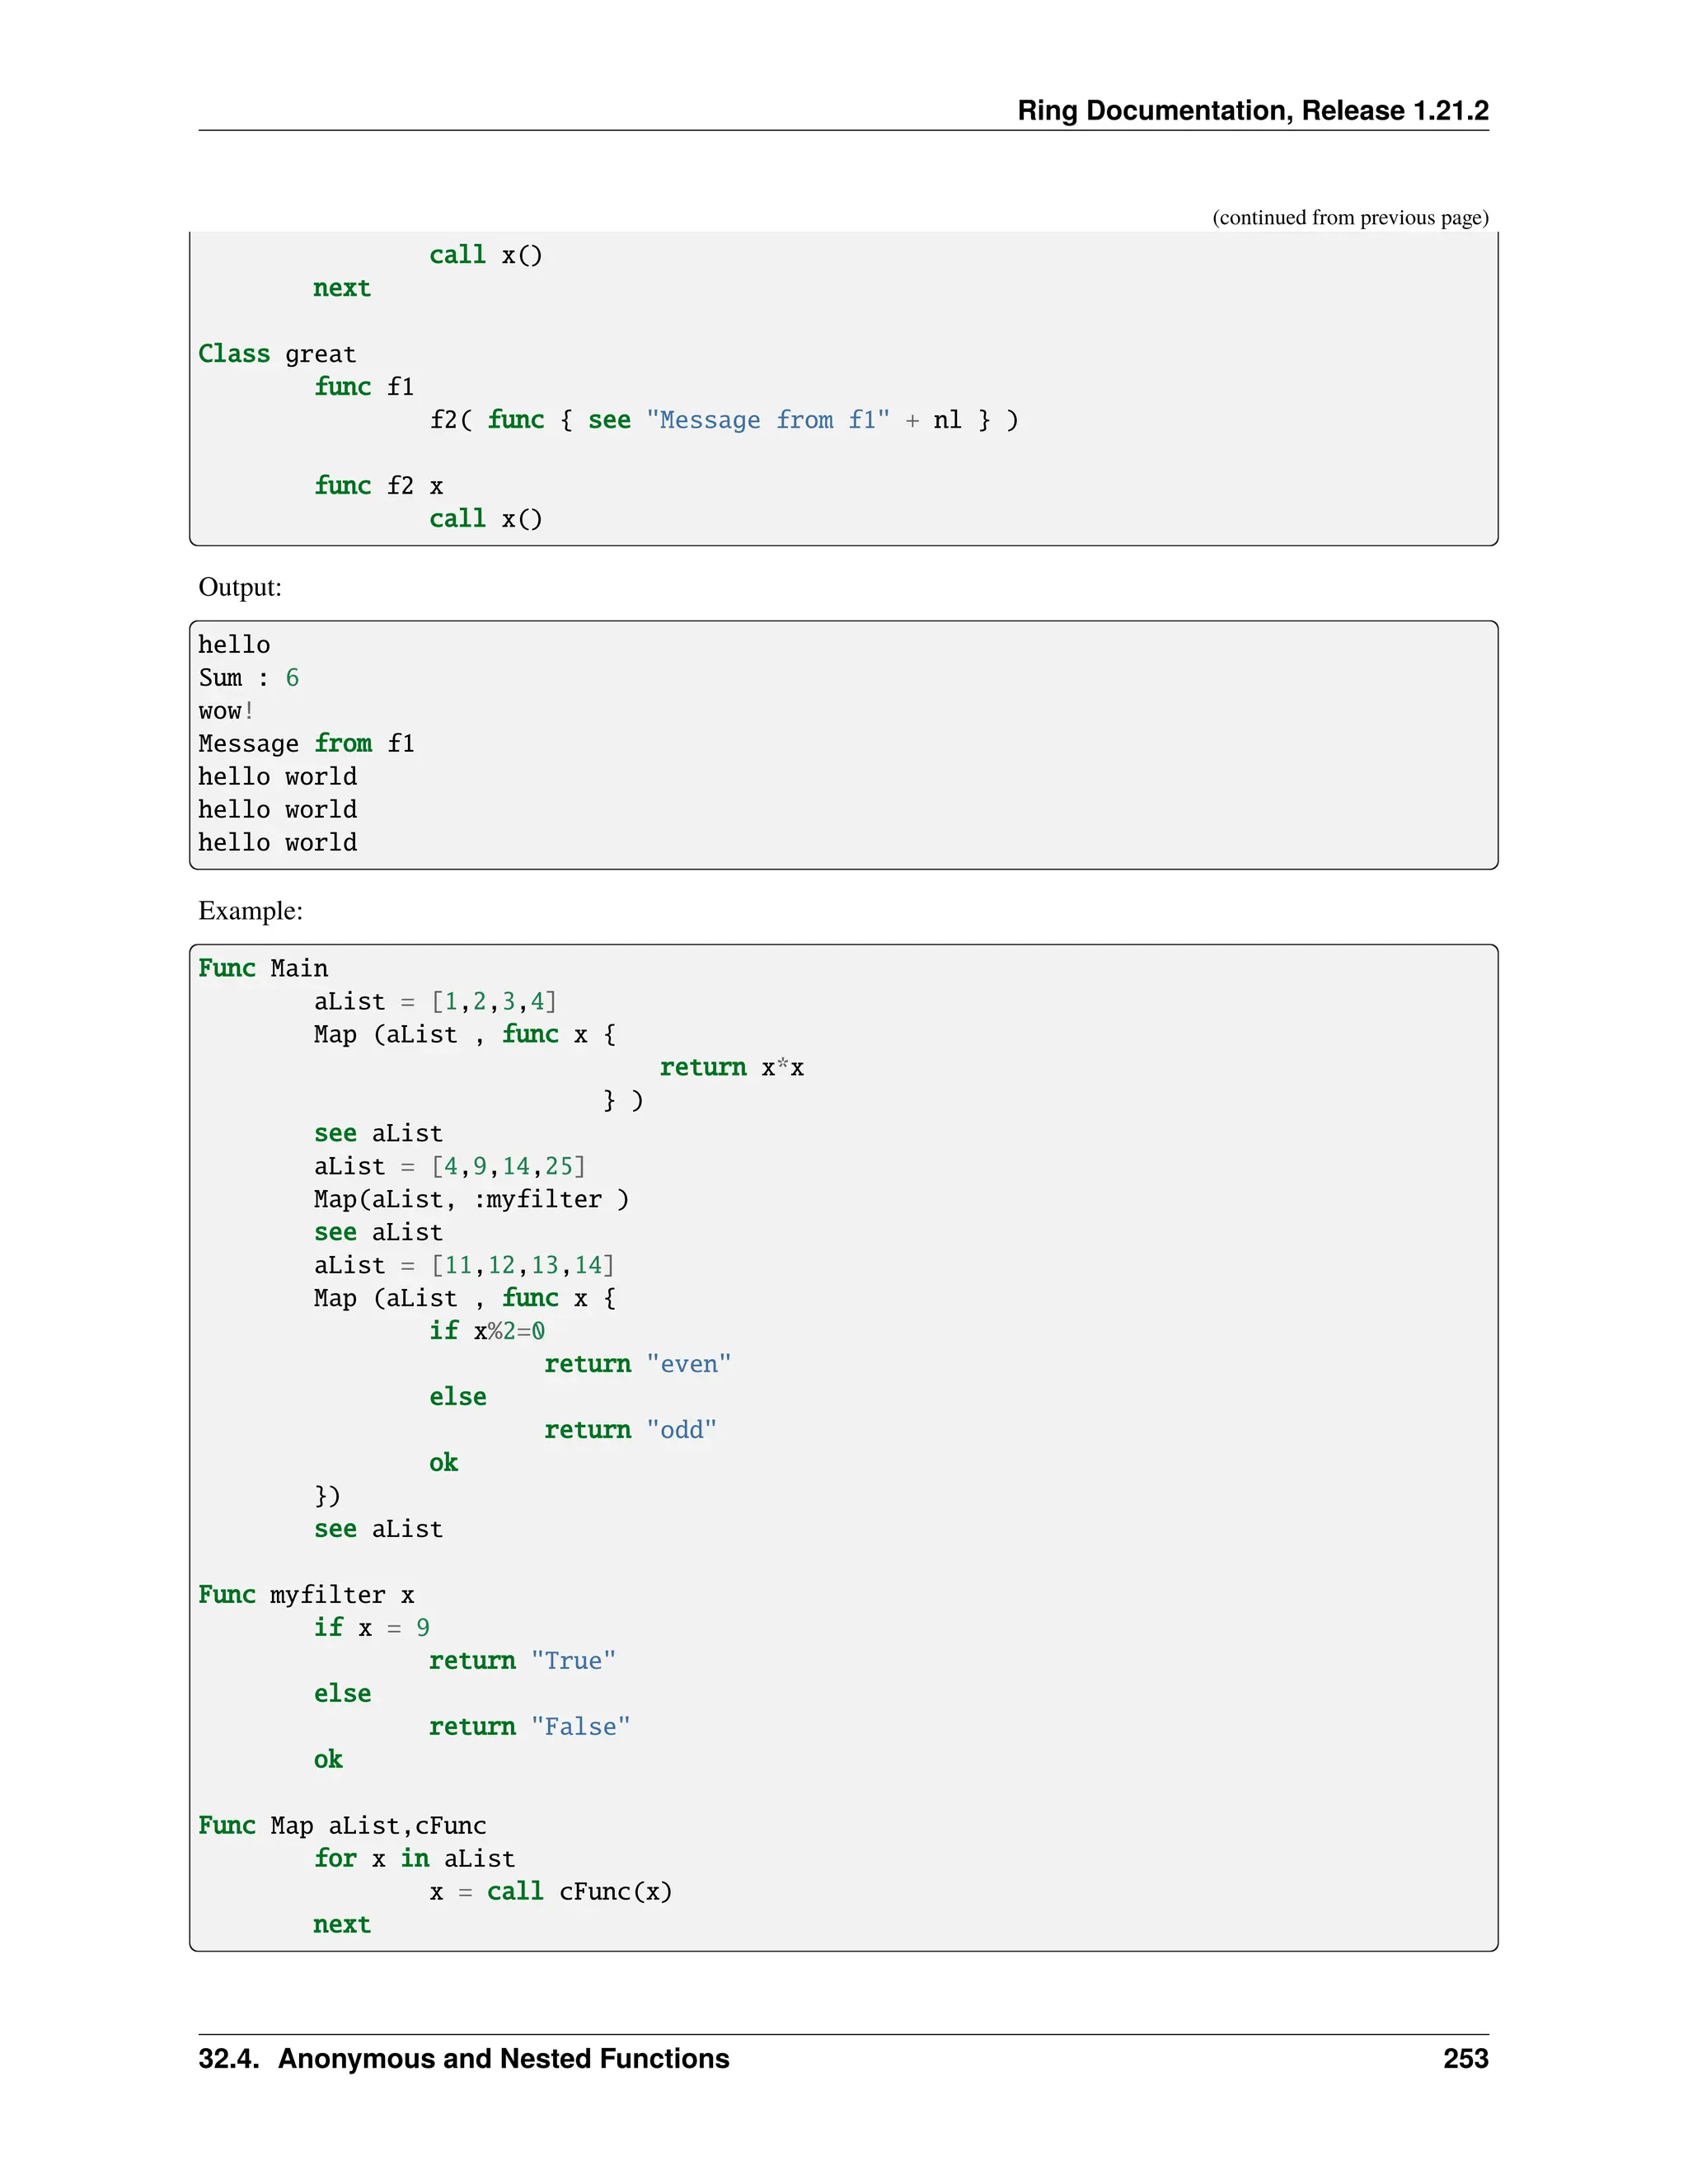Screen dimensions: 1688x2184
Task: Click the 'Output:' label
Action: pyautogui.click(x=240, y=587)
